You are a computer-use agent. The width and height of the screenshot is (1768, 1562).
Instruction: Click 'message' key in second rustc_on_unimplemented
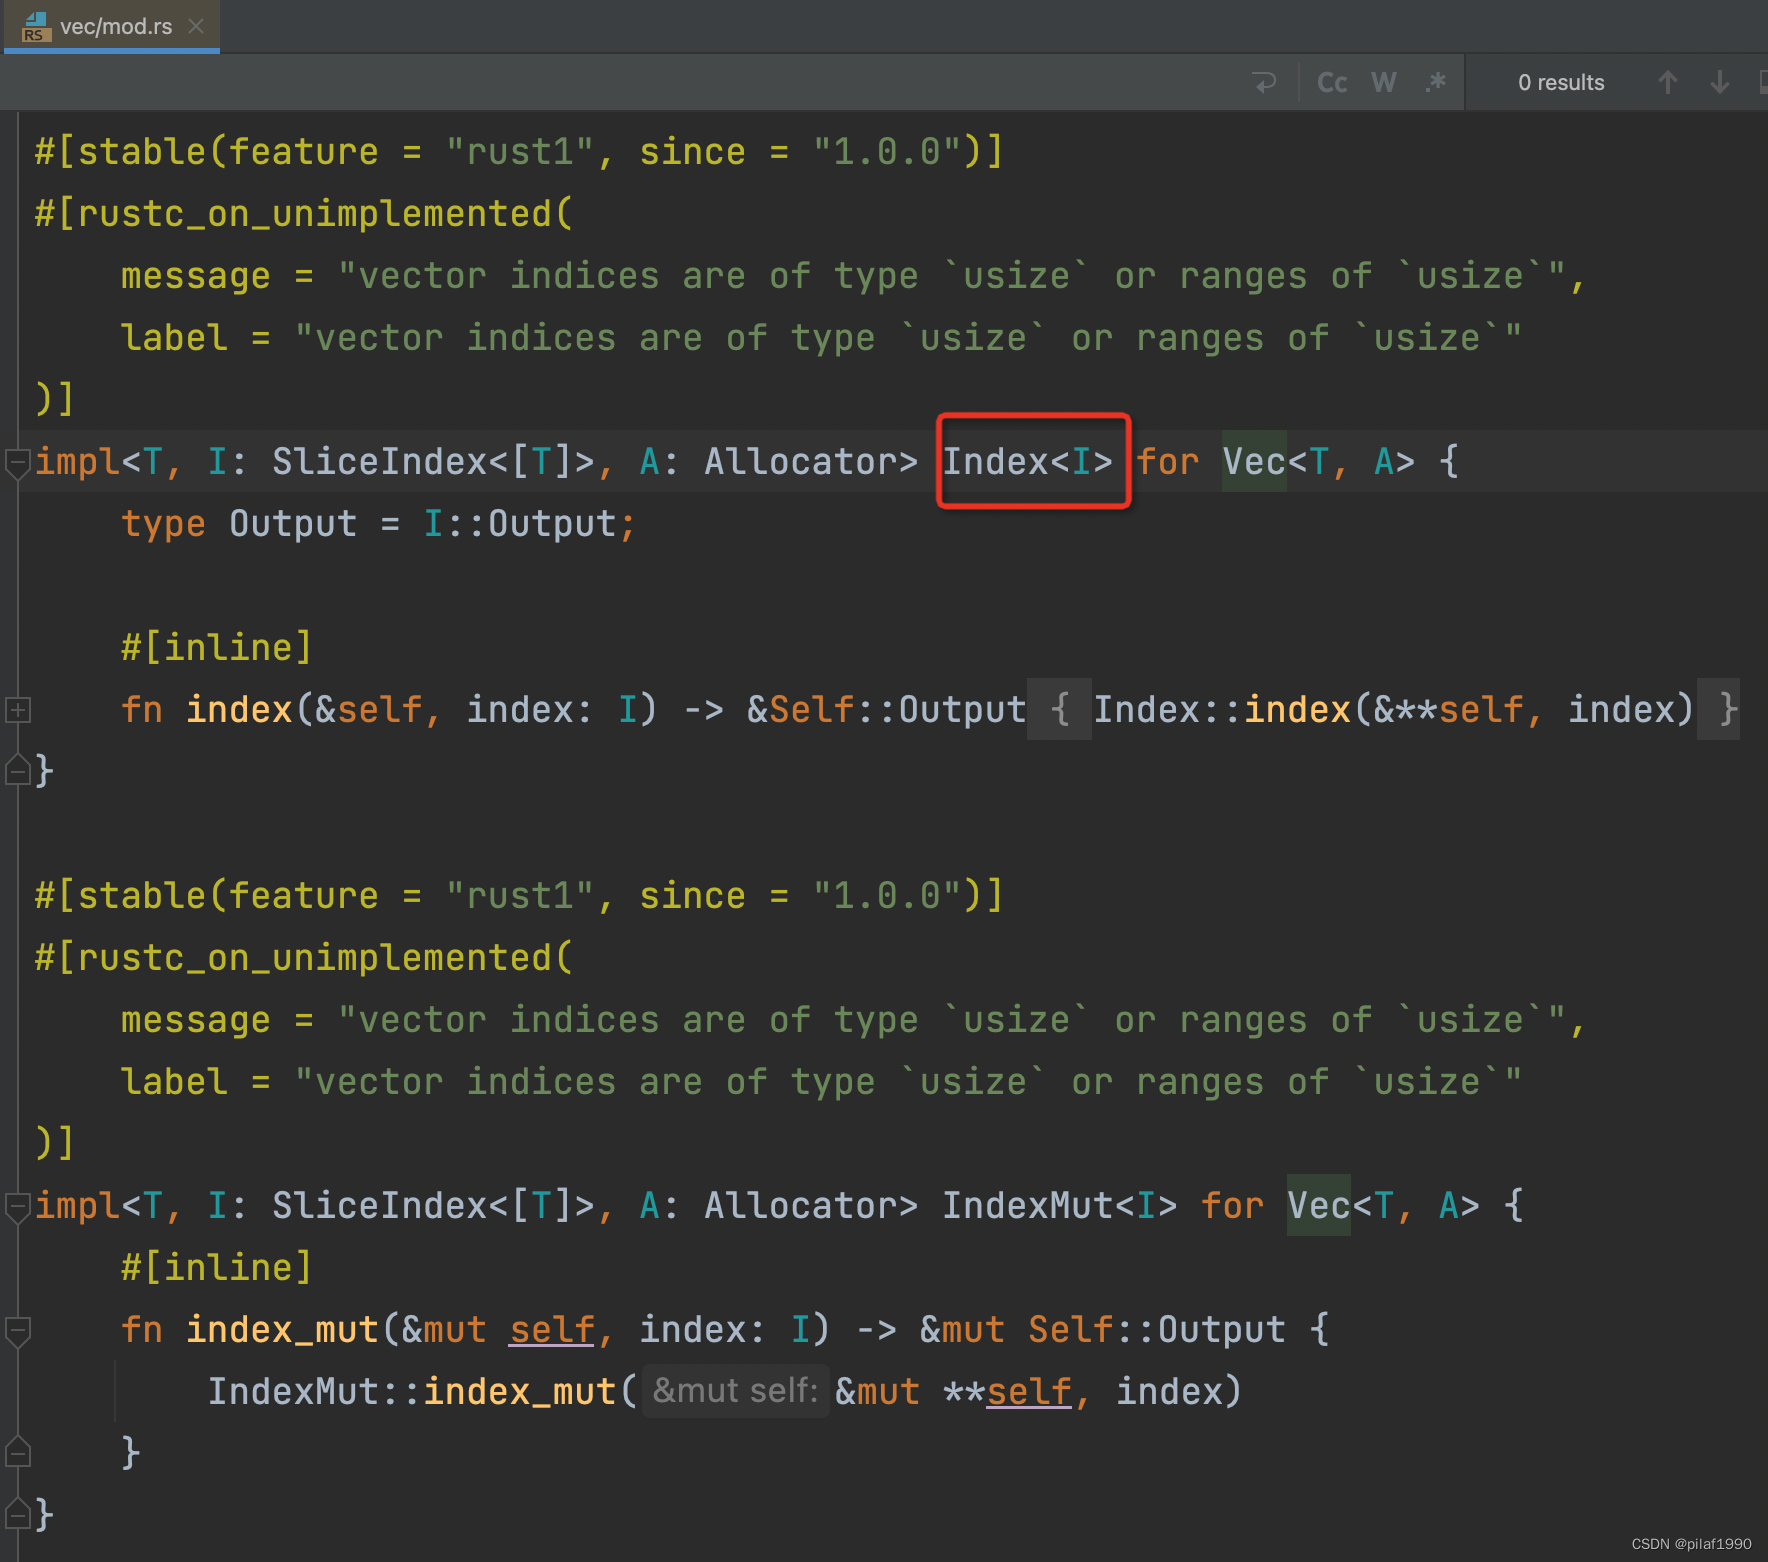tap(196, 1020)
